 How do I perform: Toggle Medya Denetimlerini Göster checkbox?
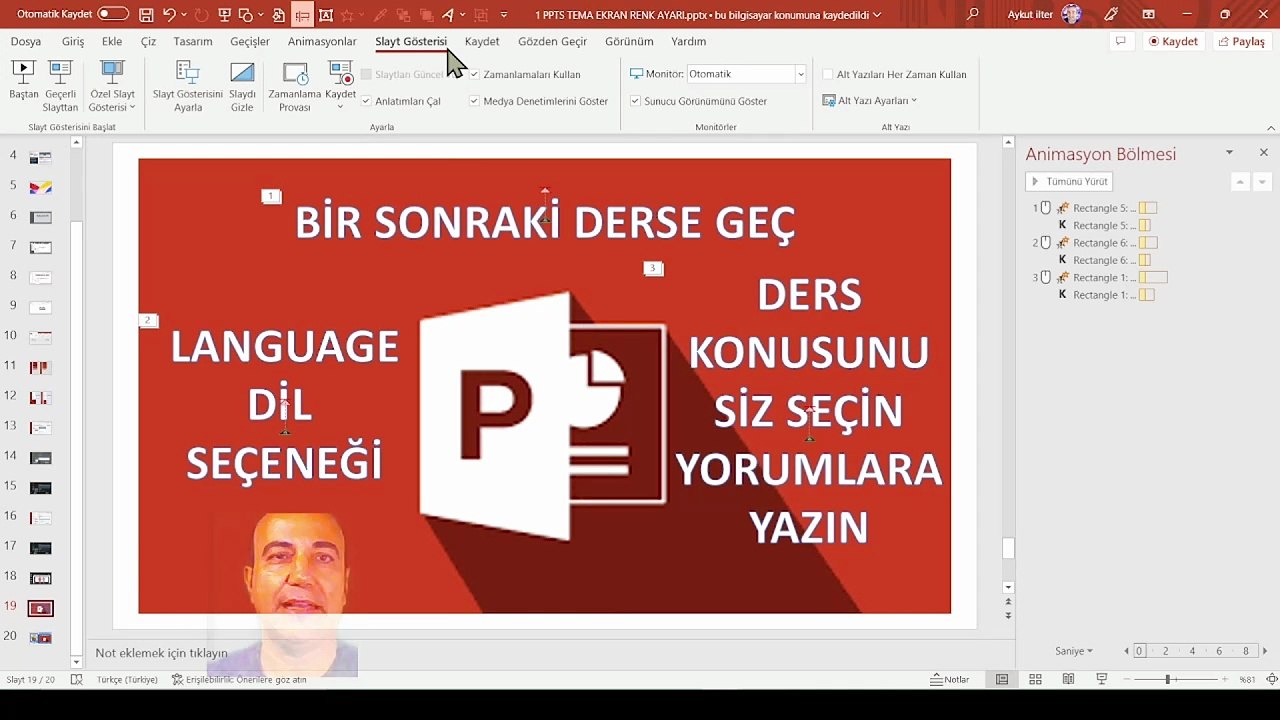(x=475, y=101)
